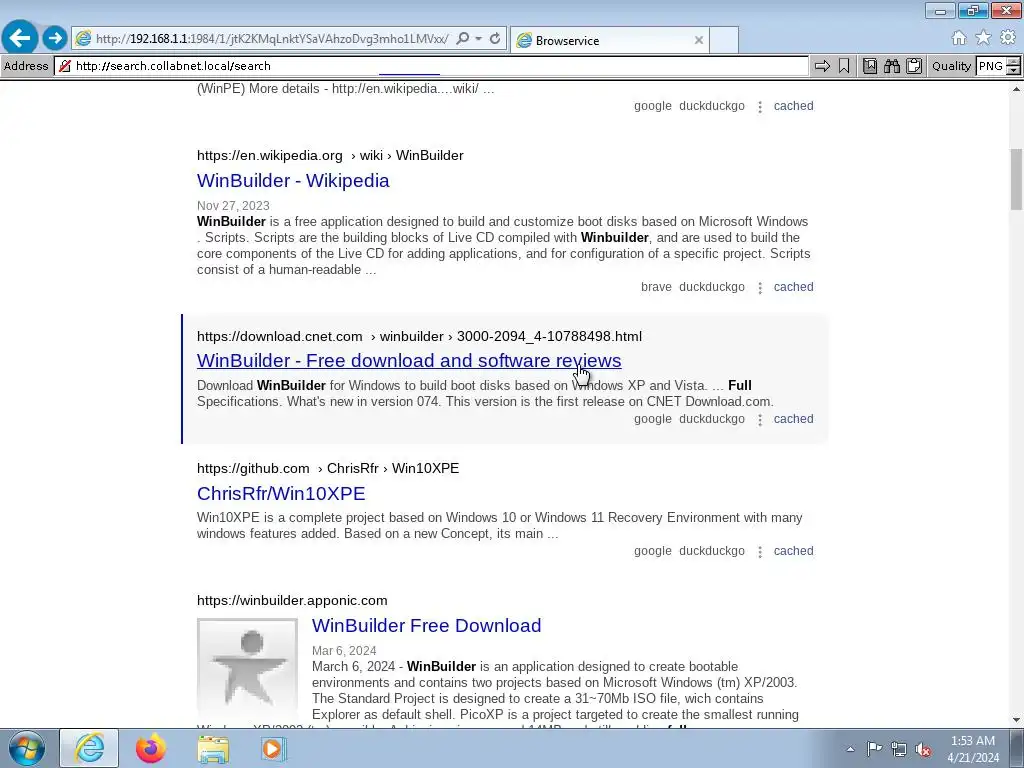Click the https://github.com result URL text

pos(253,468)
